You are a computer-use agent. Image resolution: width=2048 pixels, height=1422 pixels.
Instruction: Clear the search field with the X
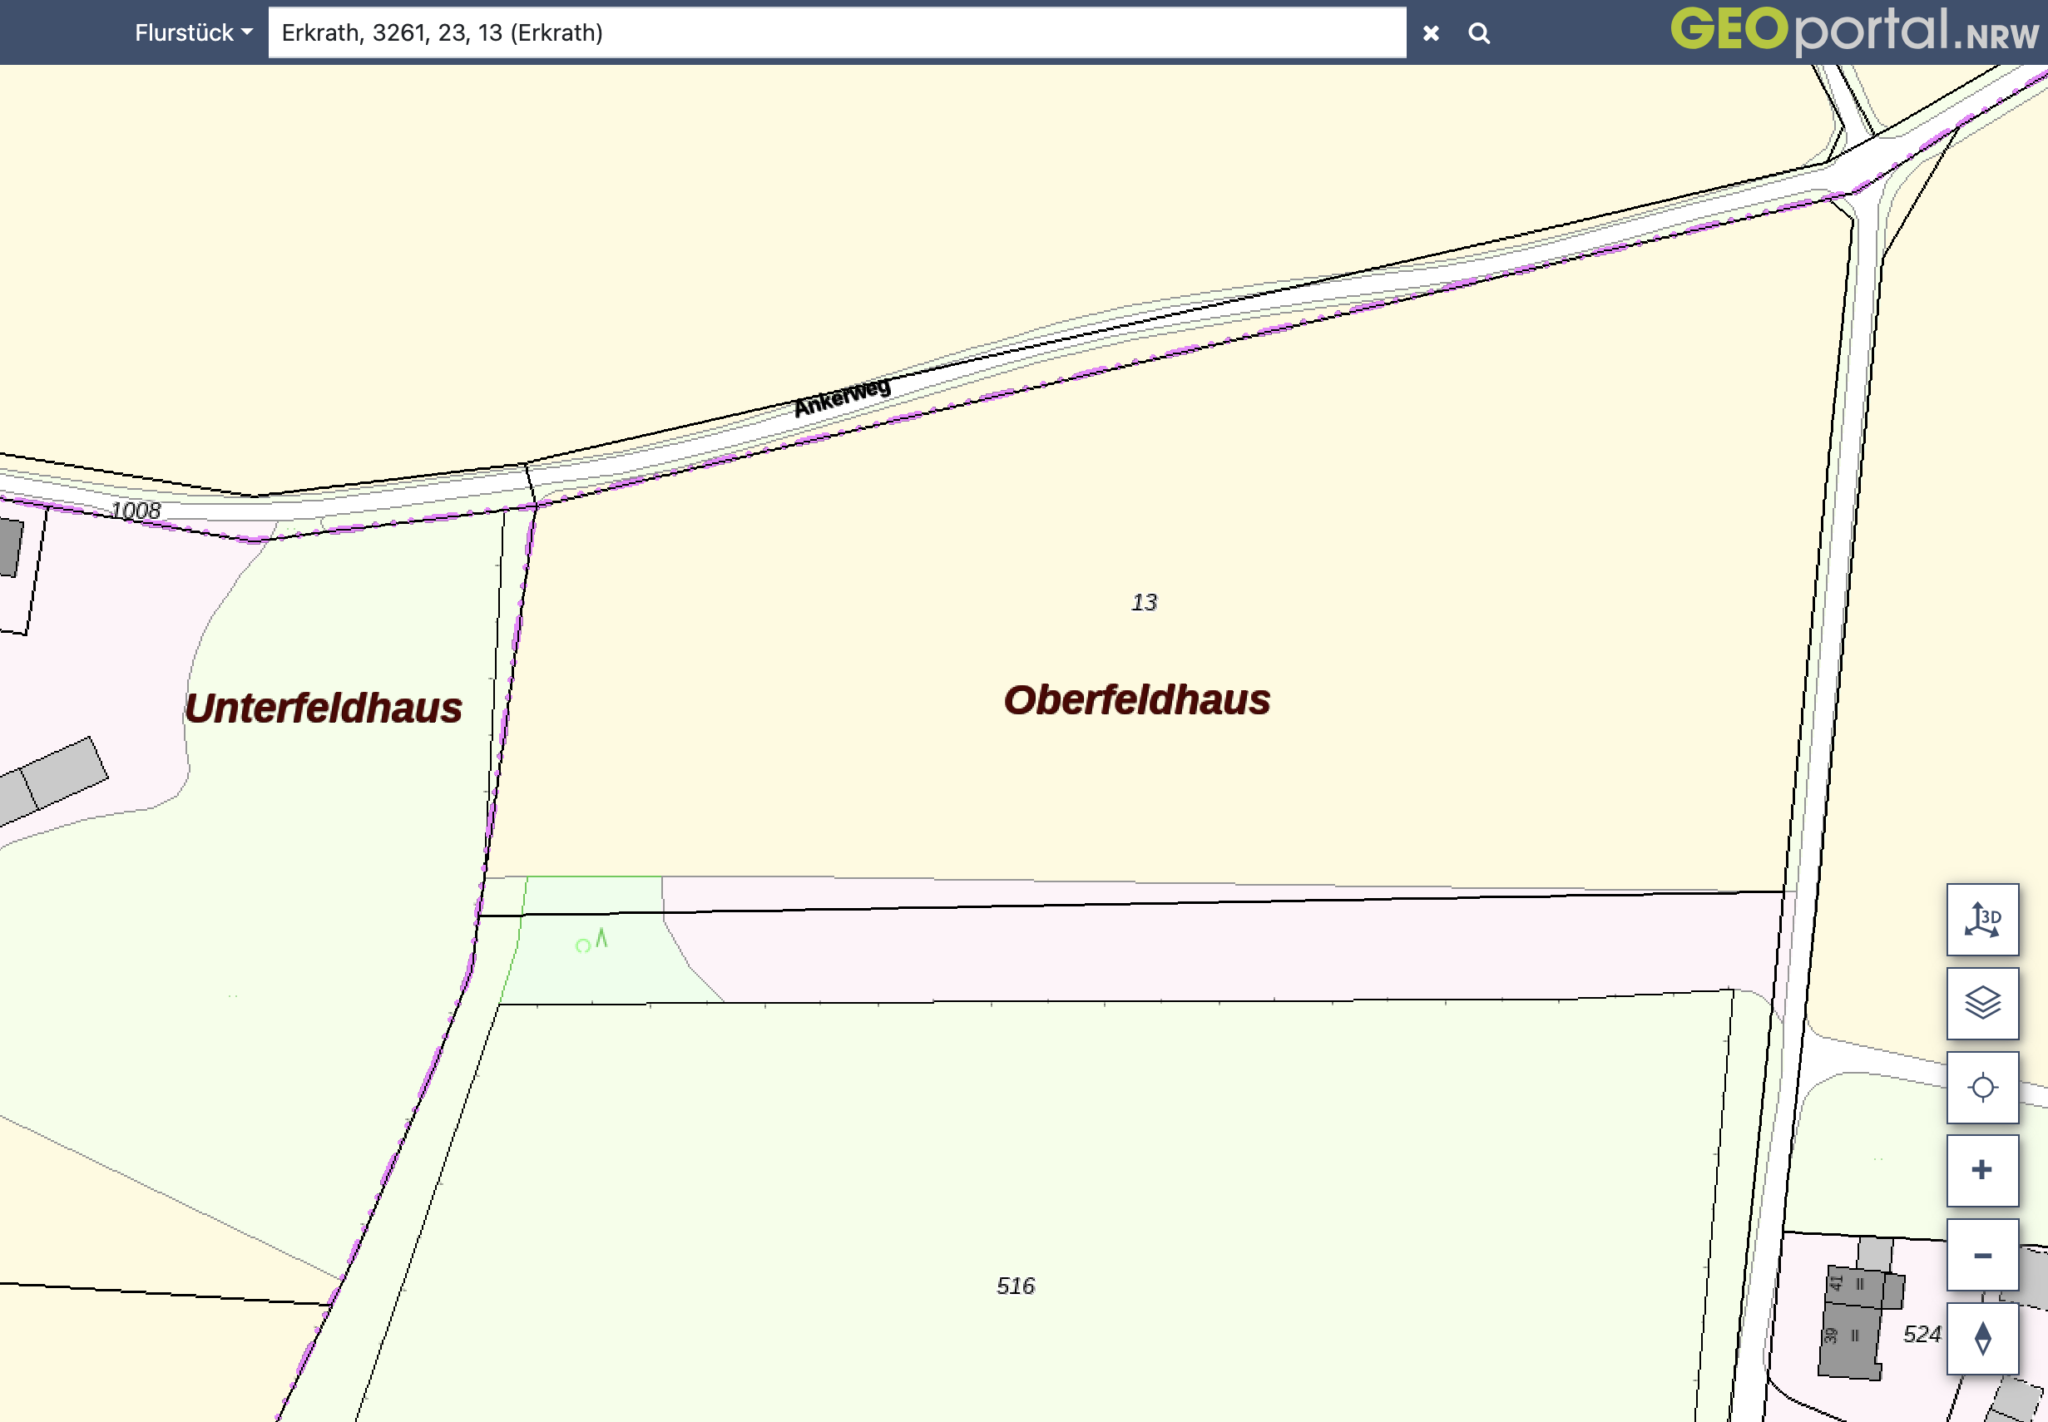pyautogui.click(x=1431, y=33)
